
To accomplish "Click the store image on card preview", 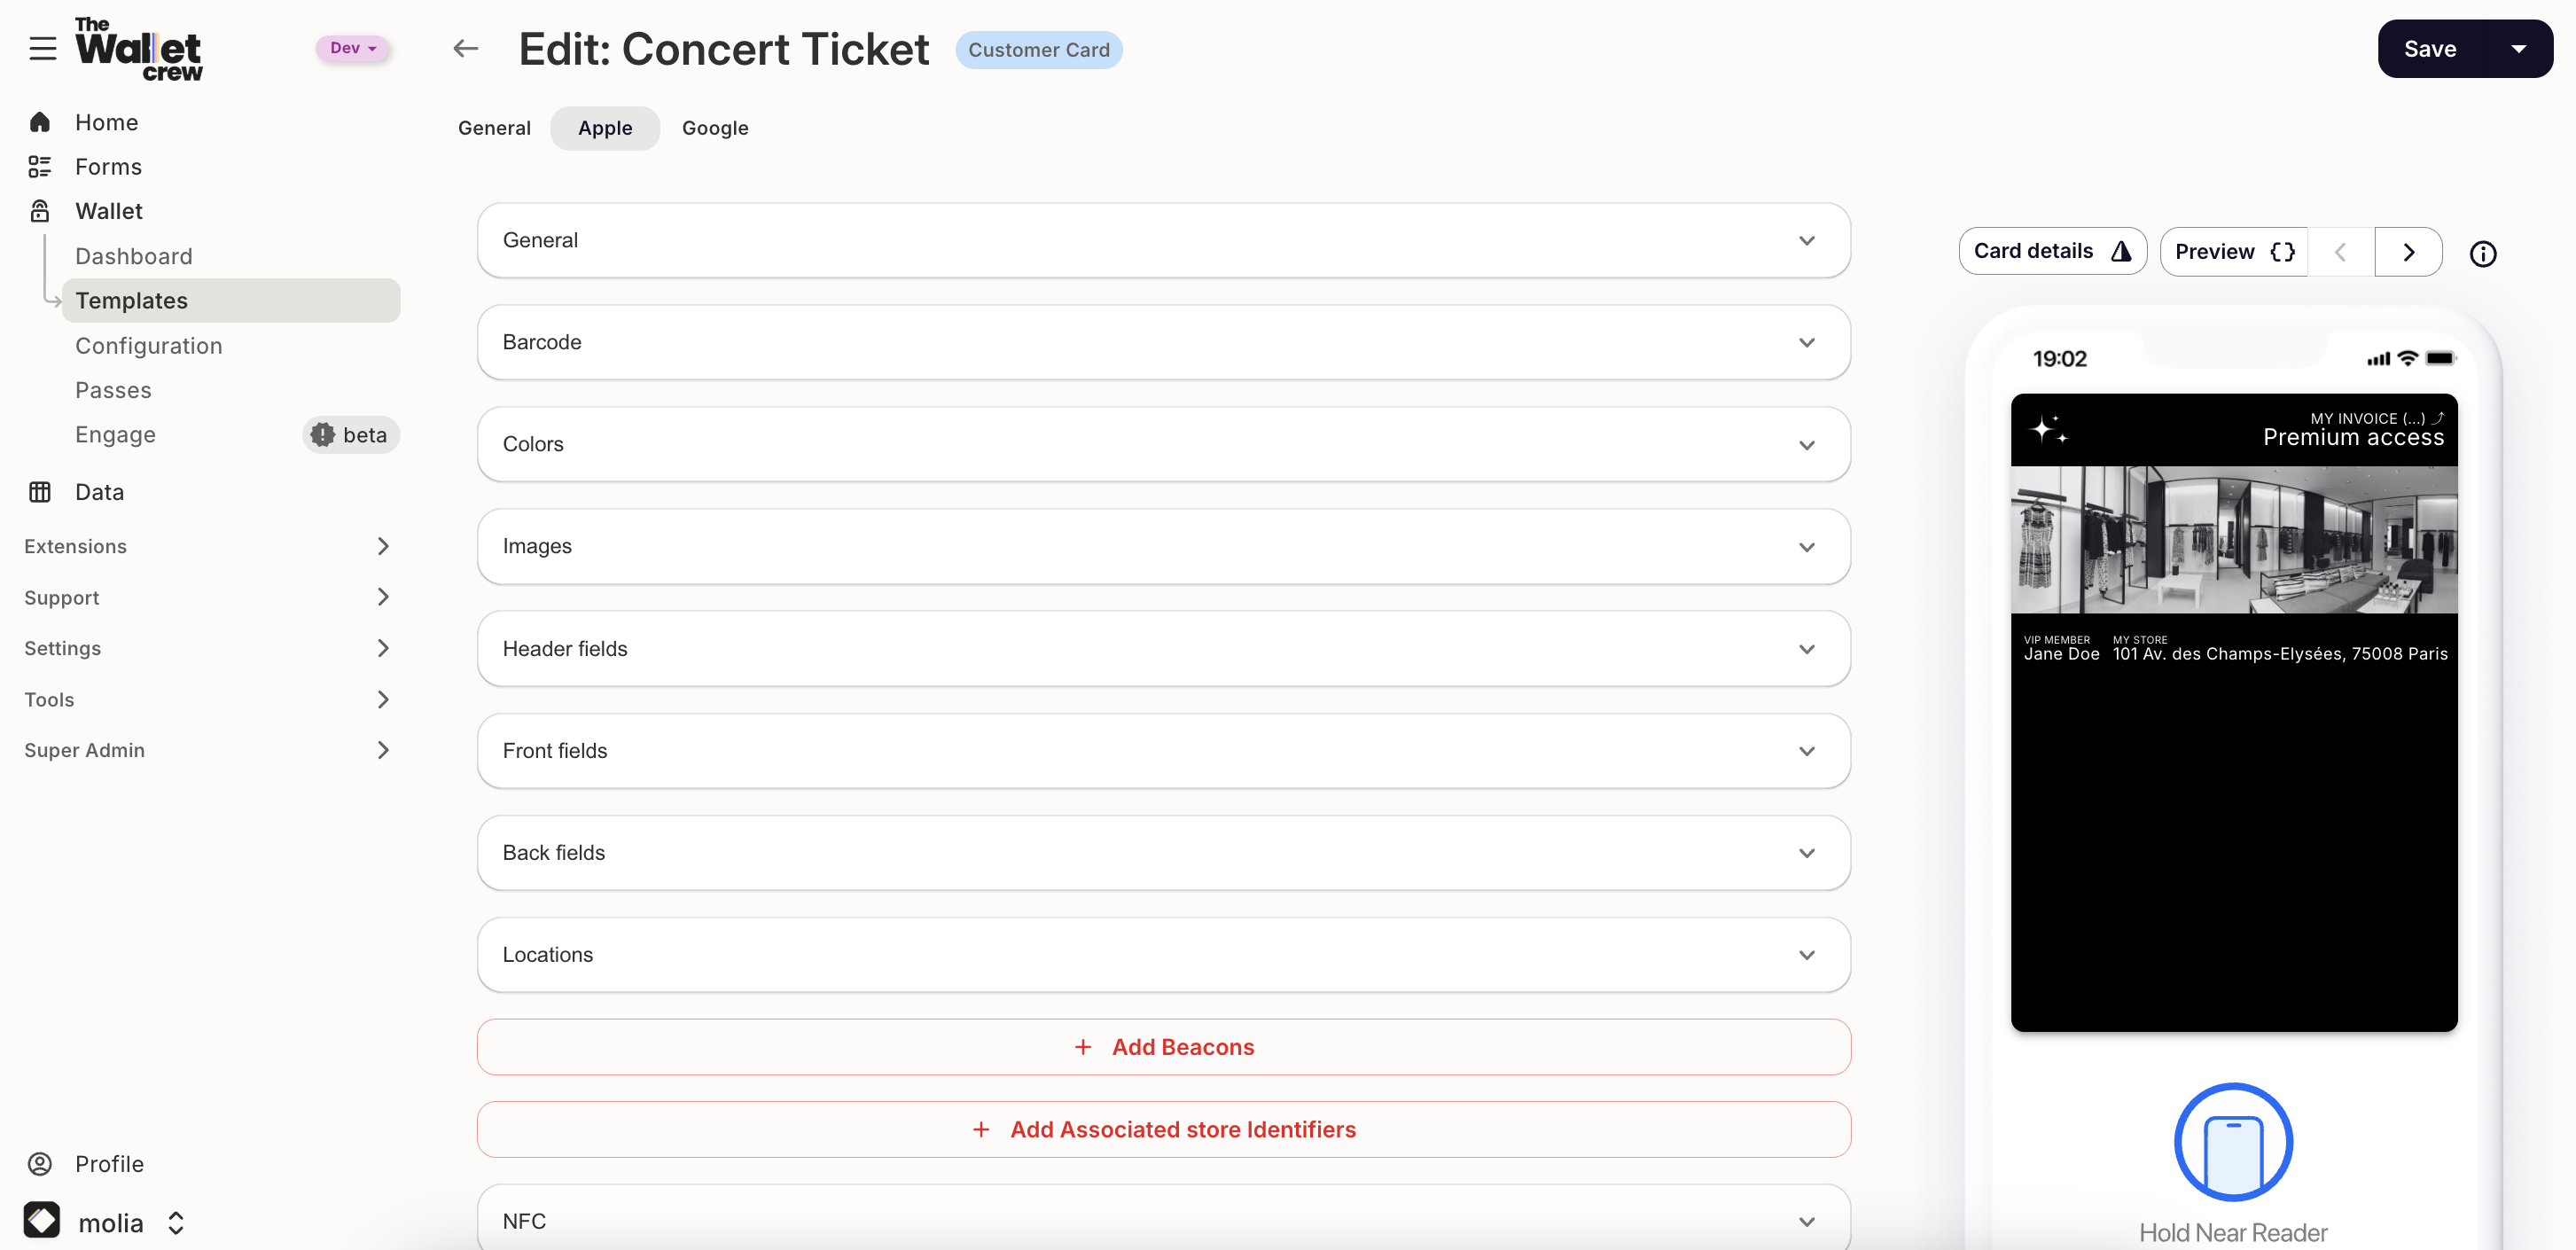I will point(2233,540).
